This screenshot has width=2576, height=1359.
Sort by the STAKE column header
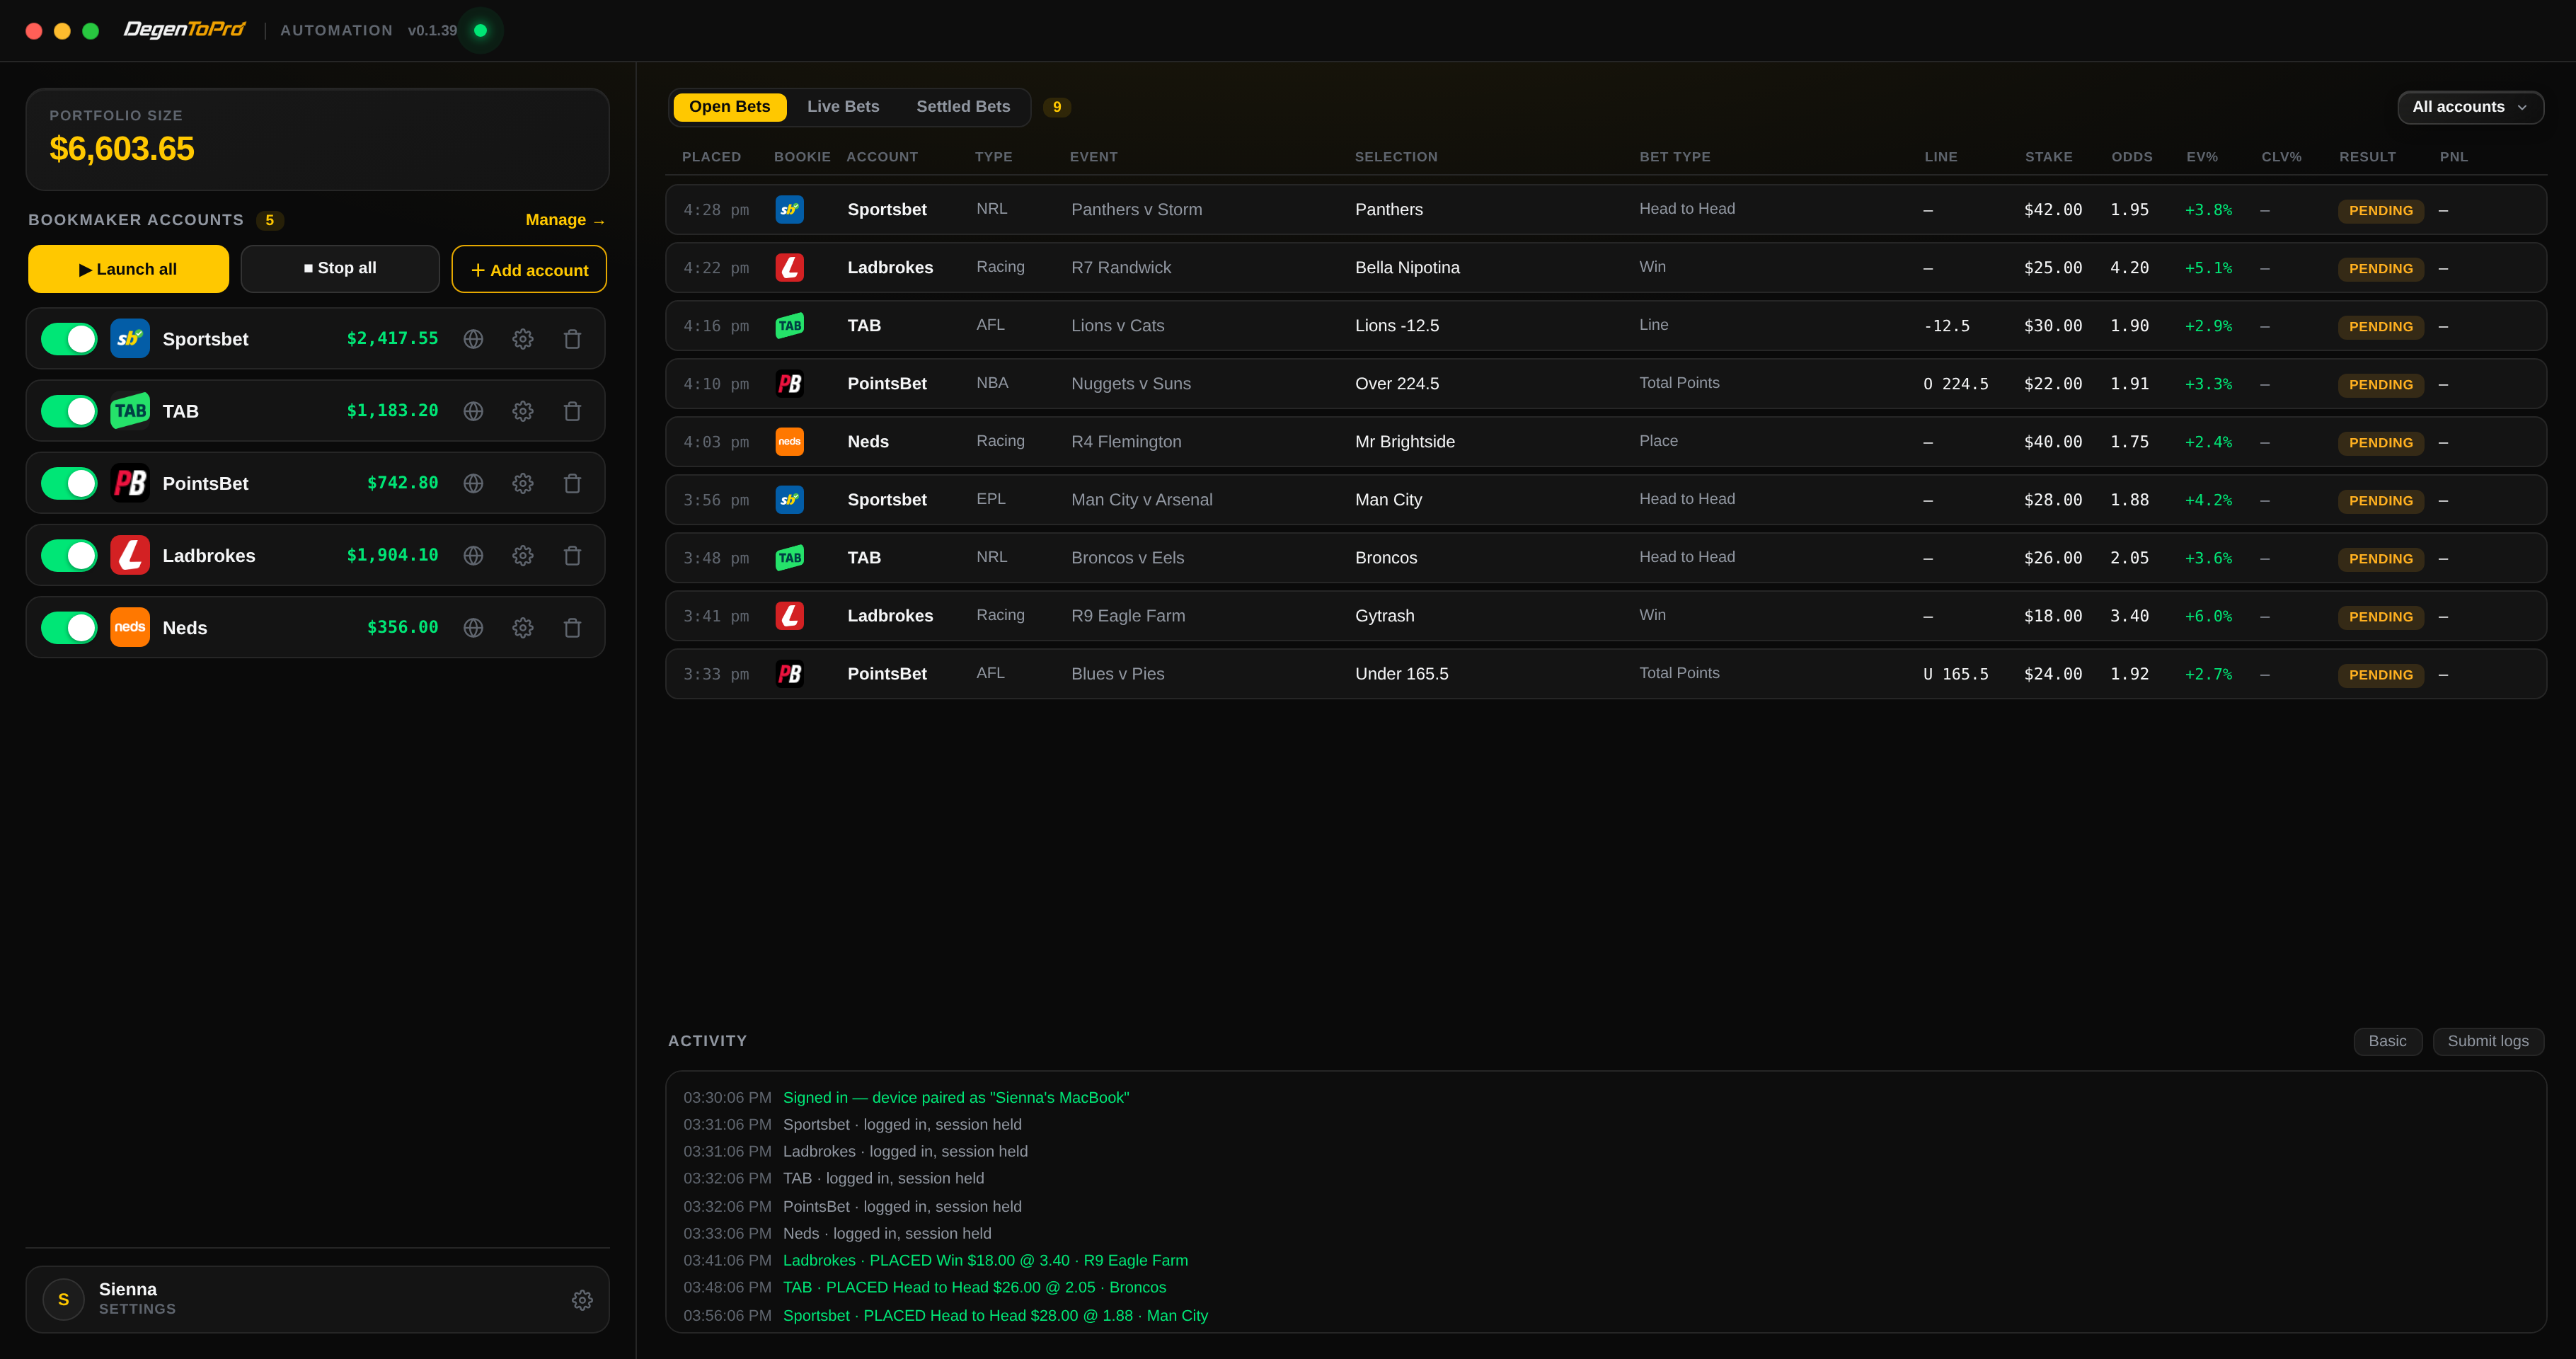[2049, 157]
